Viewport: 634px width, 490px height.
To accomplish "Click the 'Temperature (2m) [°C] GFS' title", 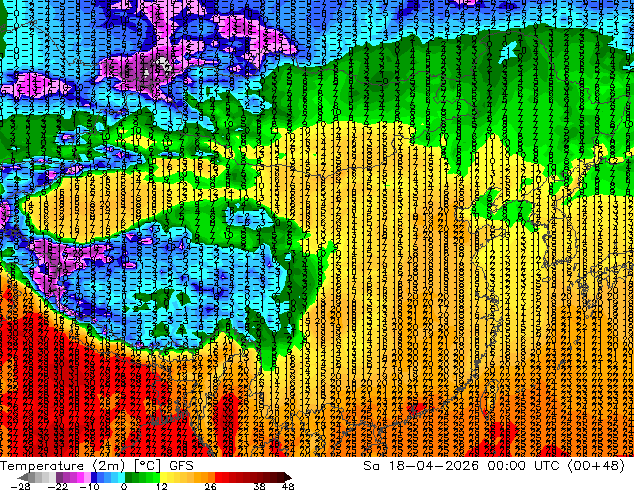I will (x=97, y=466).
